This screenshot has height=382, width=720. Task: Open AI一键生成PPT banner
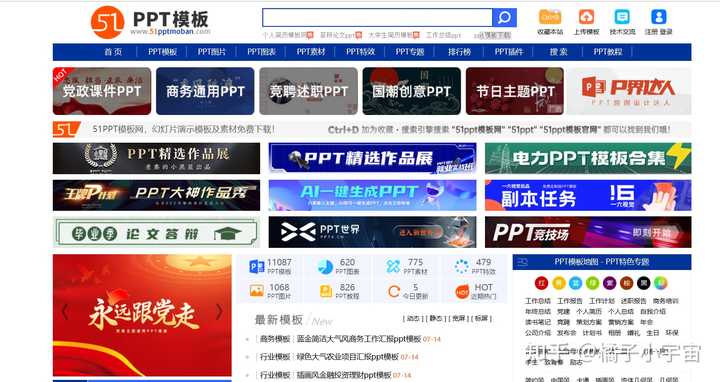pos(372,195)
